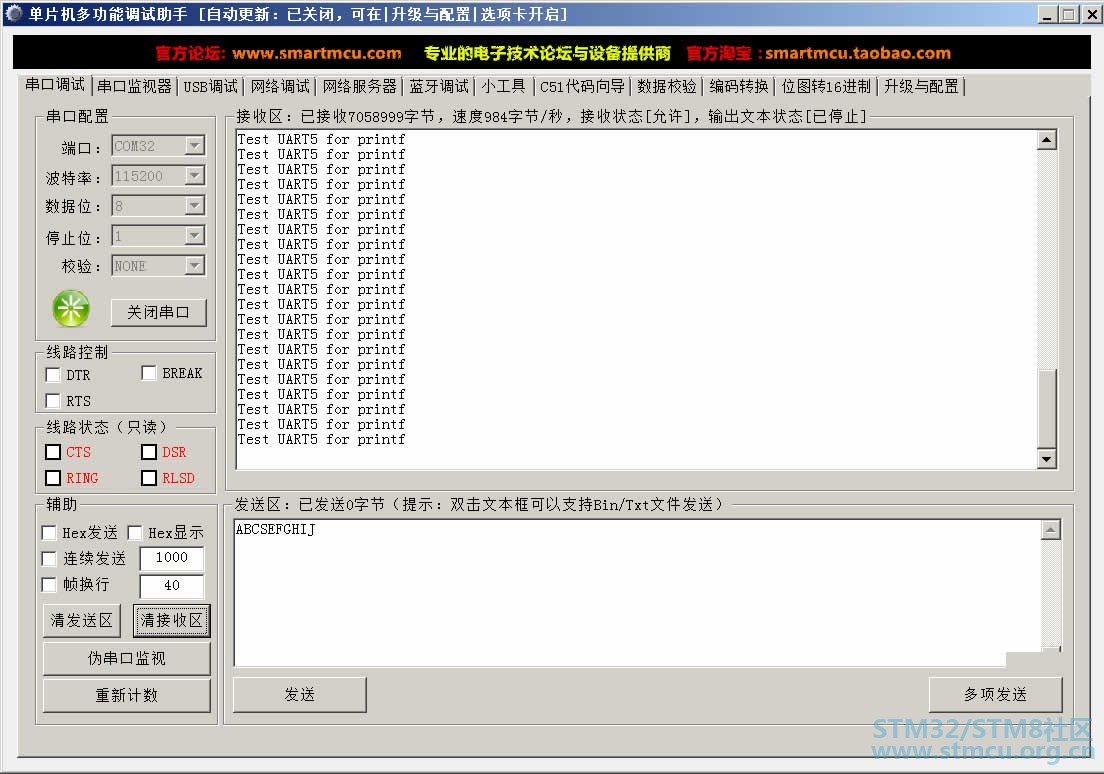Click the send area scrollbar up arrow
Image resolution: width=1104 pixels, height=774 pixels.
pyautogui.click(x=1050, y=530)
